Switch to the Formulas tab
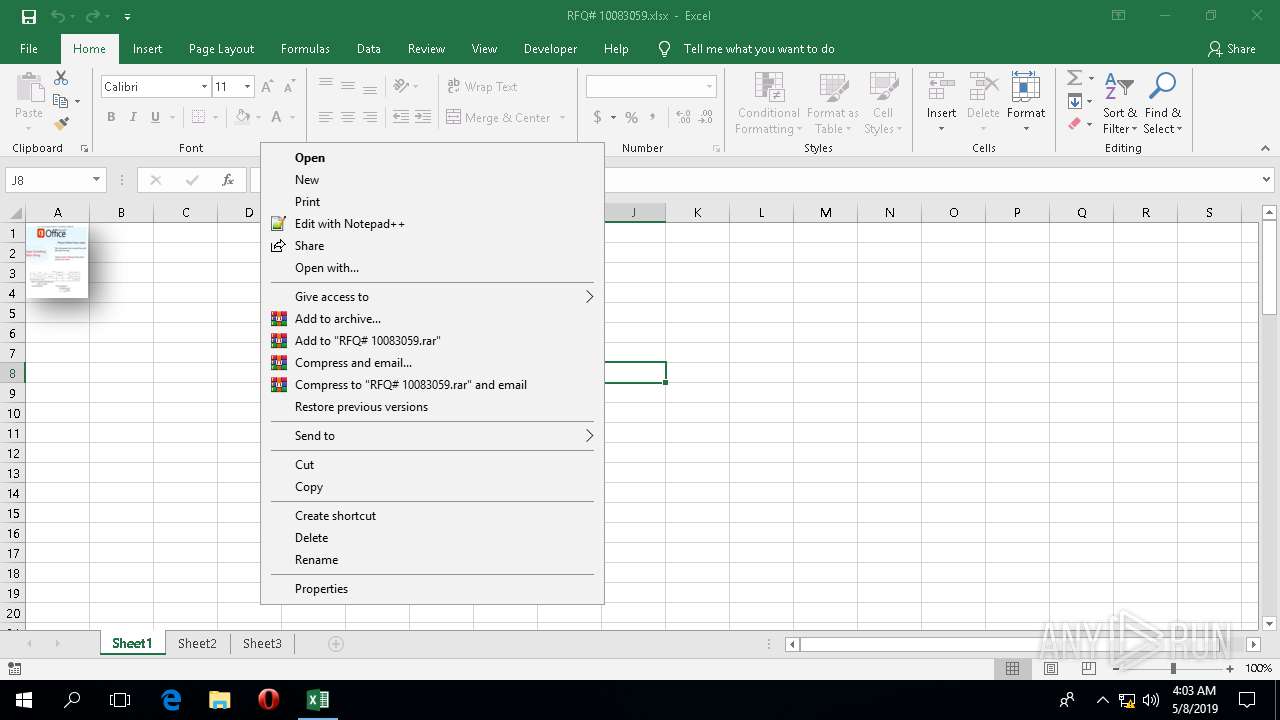 (305, 49)
